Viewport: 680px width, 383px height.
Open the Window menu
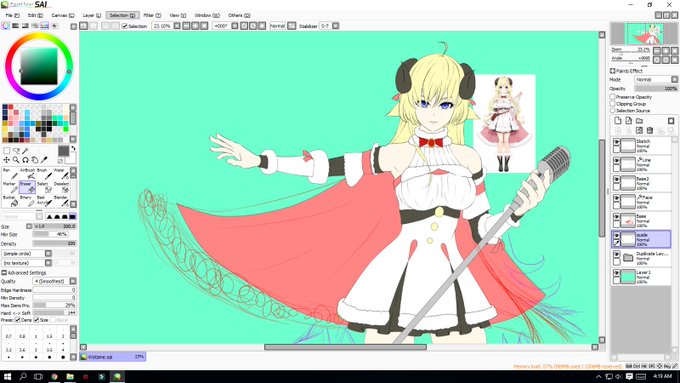tap(207, 15)
